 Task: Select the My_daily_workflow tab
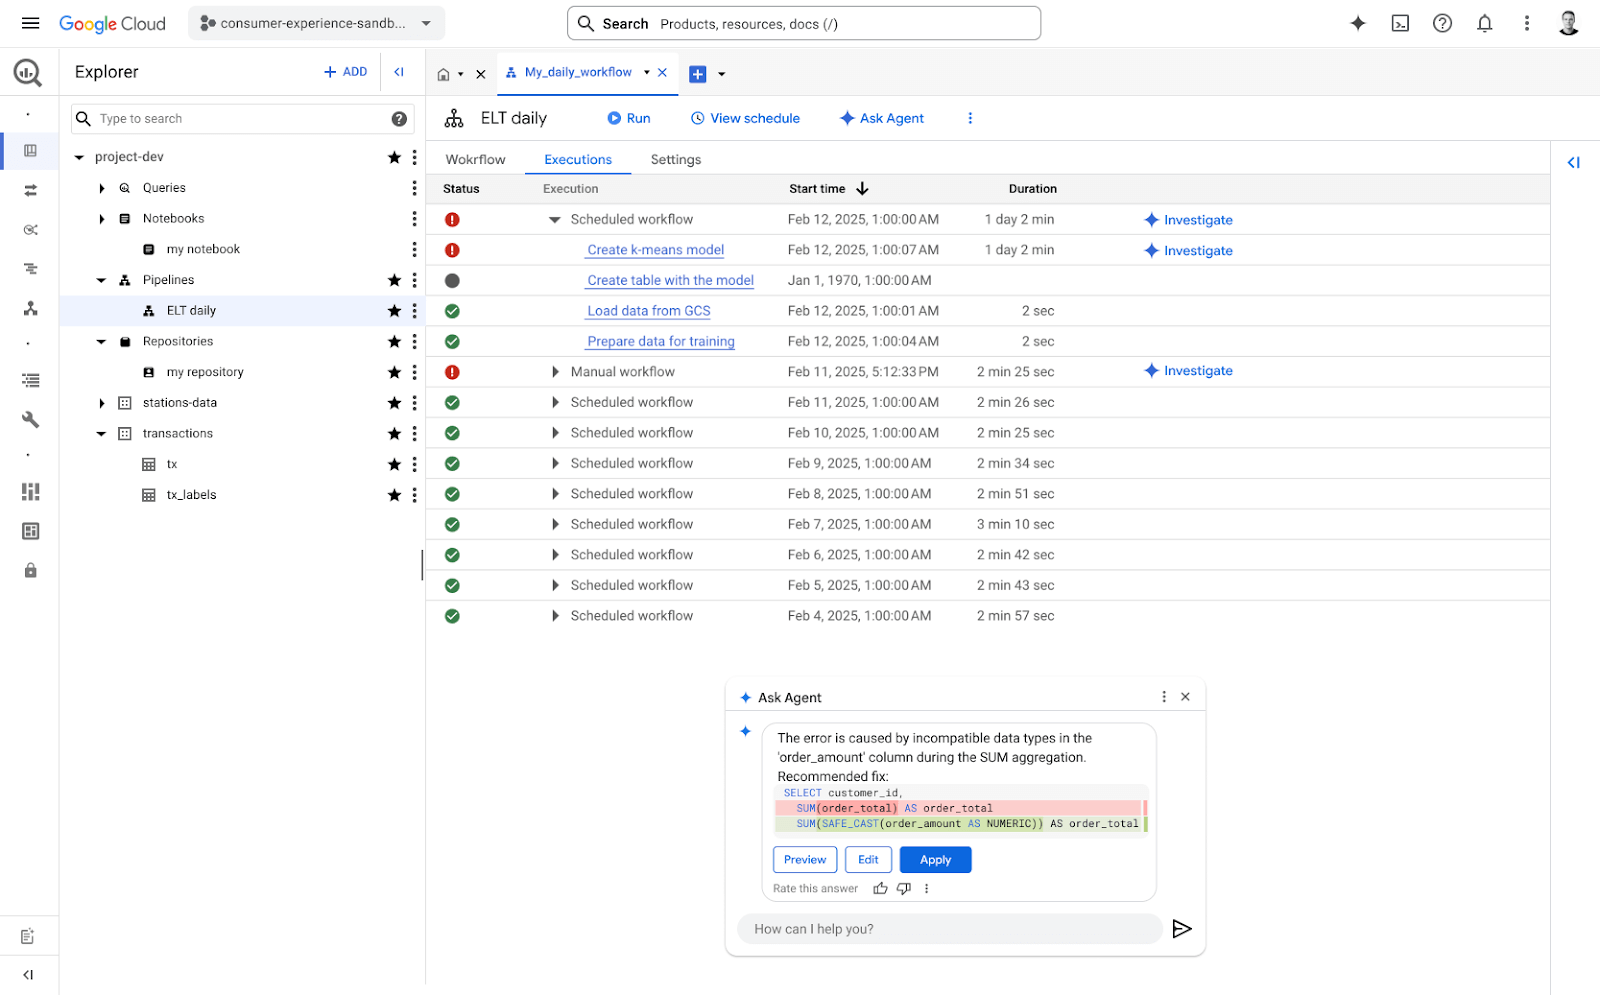(x=578, y=72)
